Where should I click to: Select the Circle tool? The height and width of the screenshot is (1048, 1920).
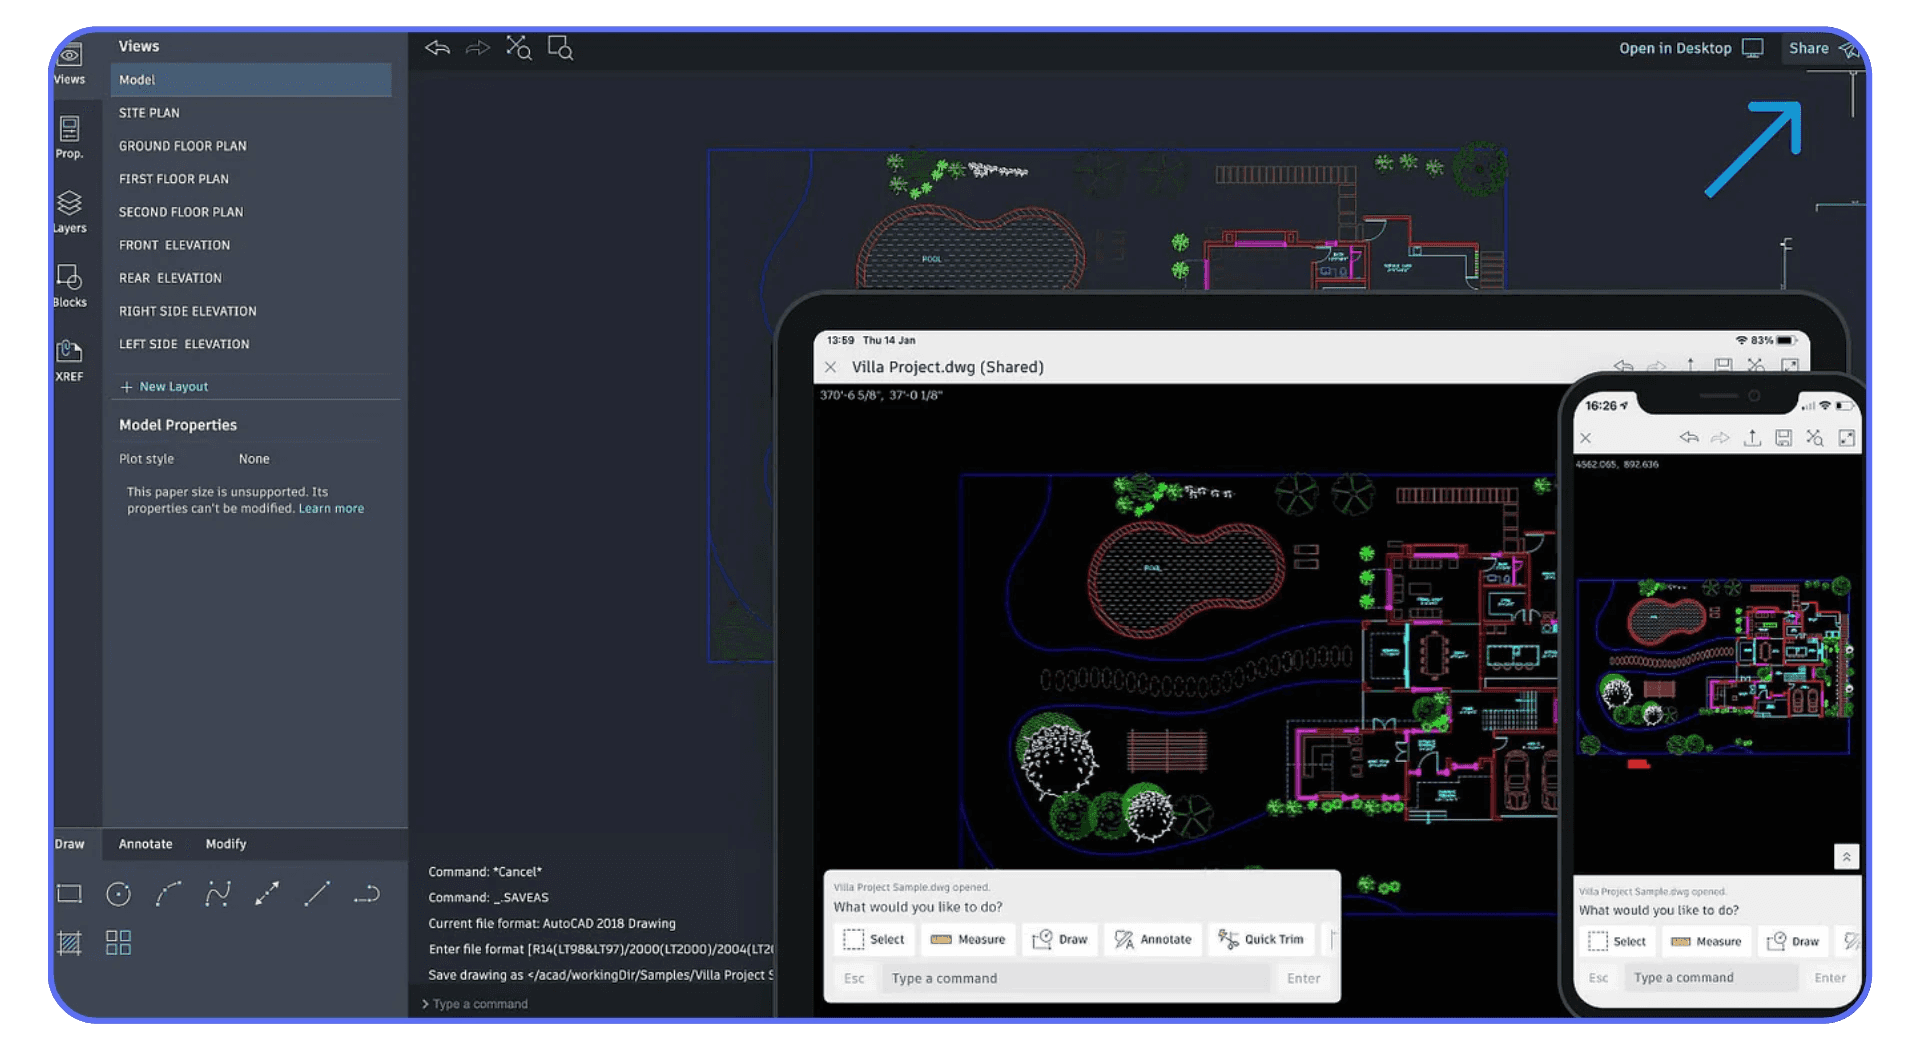(x=118, y=893)
